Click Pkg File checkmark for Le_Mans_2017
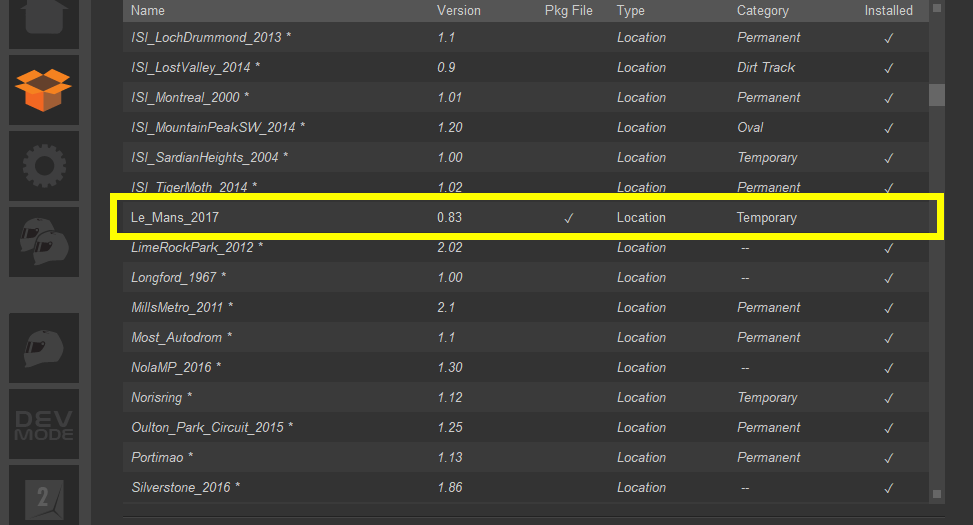 click(x=568, y=218)
